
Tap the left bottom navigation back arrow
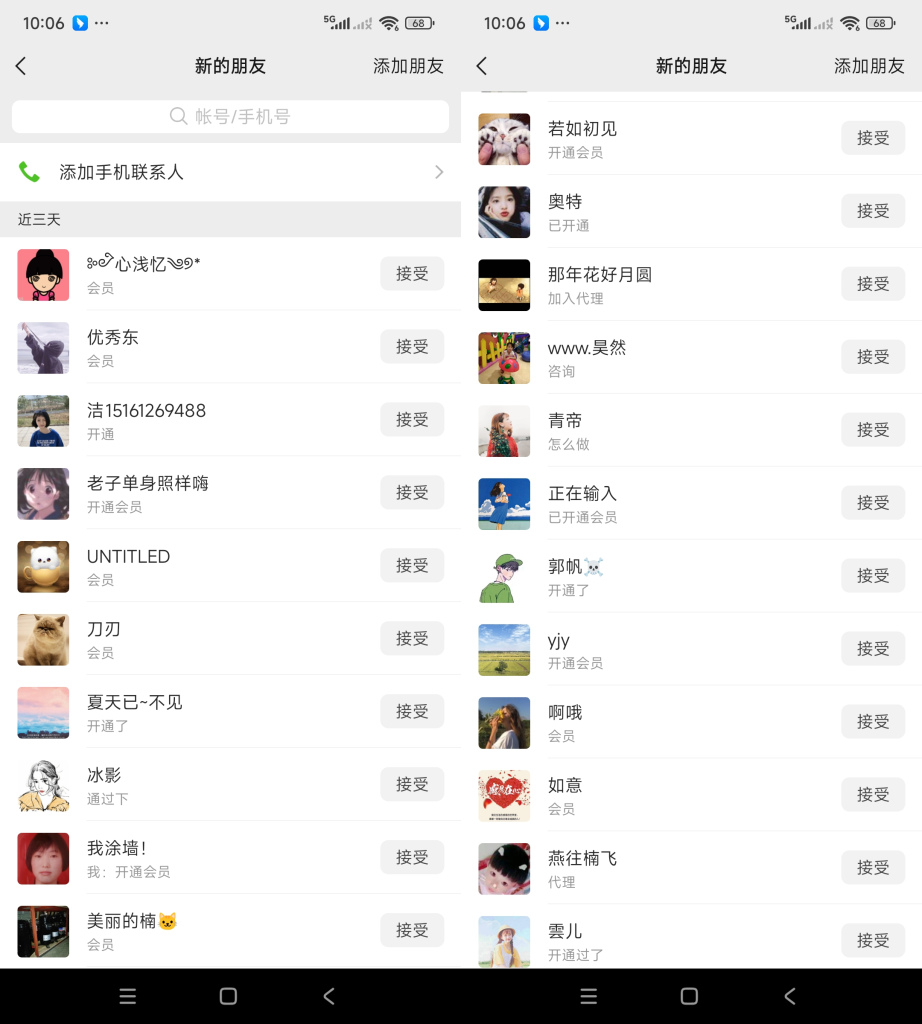(x=329, y=996)
